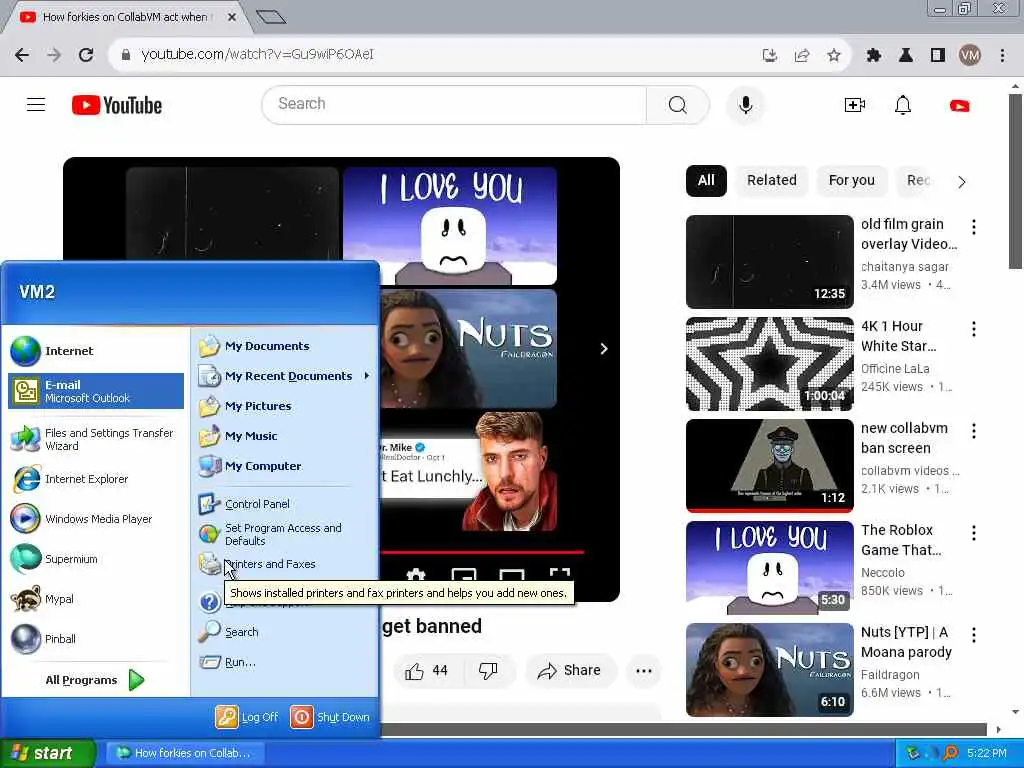Switch player to theater mode
This screenshot has width=1024, height=768.
click(511, 575)
